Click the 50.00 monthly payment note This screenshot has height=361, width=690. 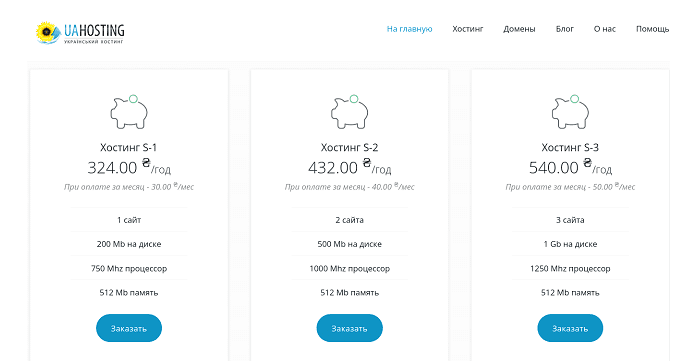pos(570,187)
